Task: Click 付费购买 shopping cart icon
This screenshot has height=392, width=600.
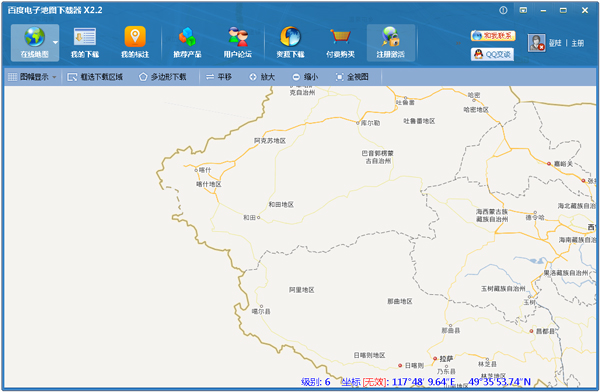Action: [340, 37]
